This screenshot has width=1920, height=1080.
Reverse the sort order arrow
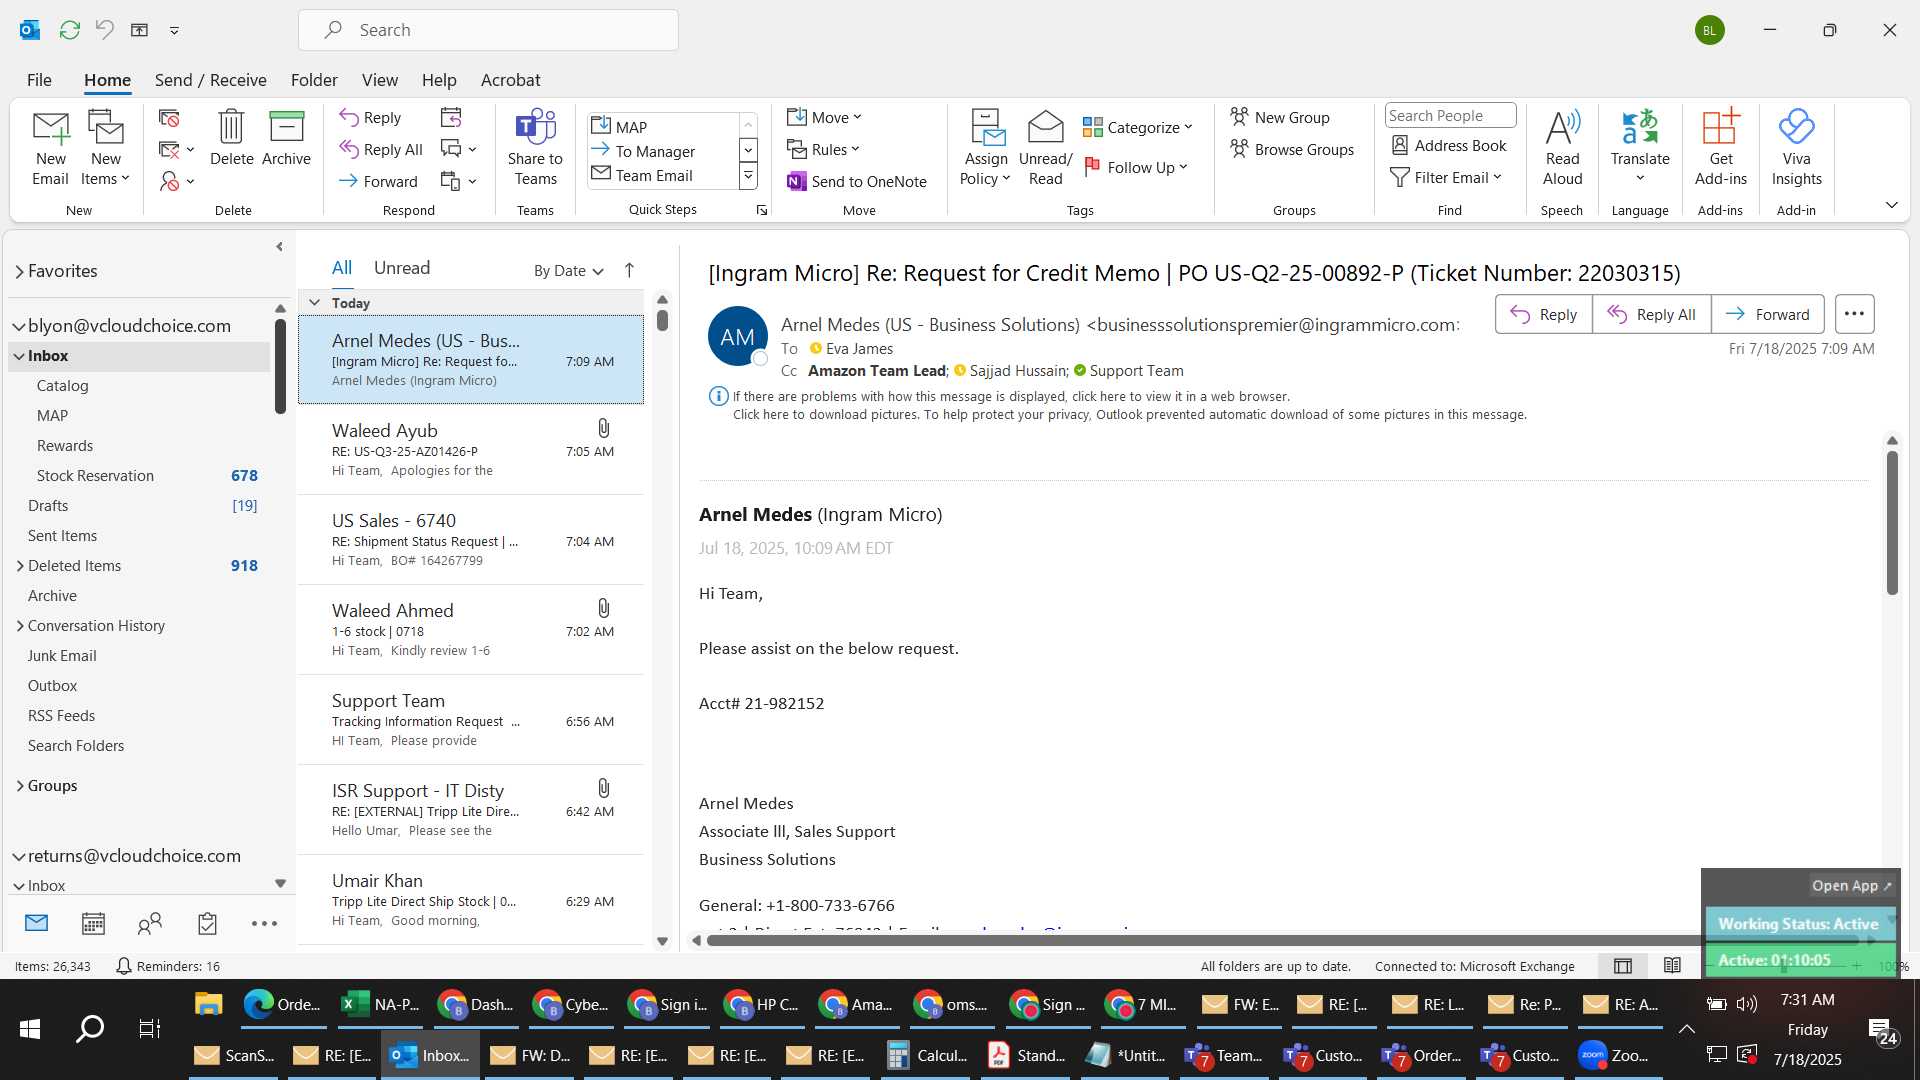tap(629, 270)
